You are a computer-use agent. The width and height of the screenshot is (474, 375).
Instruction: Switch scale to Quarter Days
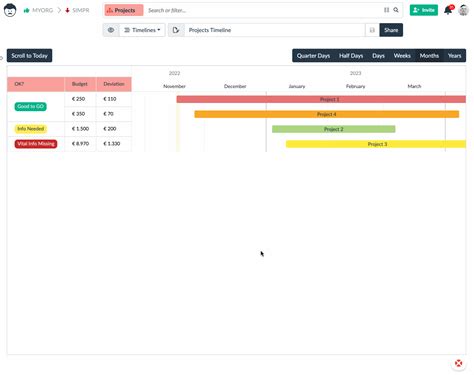(x=313, y=56)
